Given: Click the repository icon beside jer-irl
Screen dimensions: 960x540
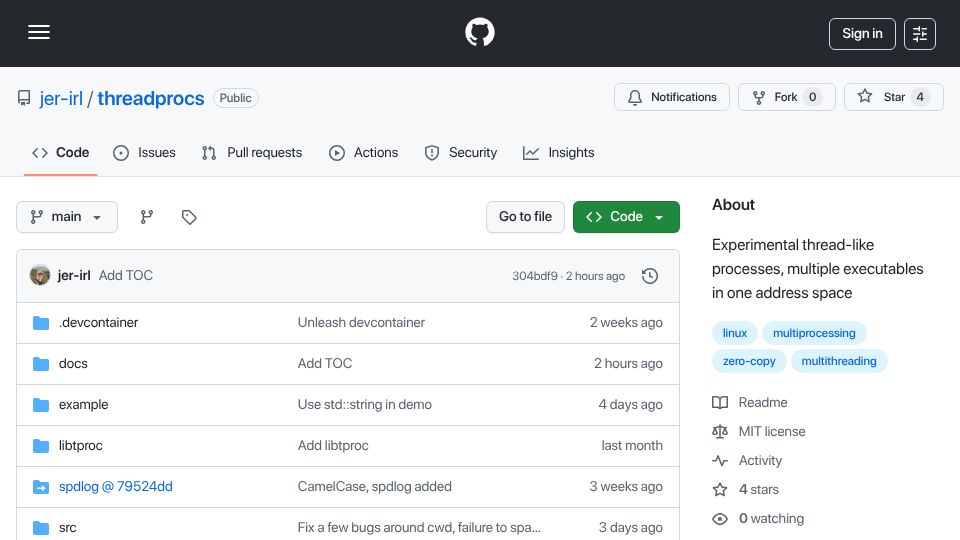Looking at the screenshot, I should 24,98.
